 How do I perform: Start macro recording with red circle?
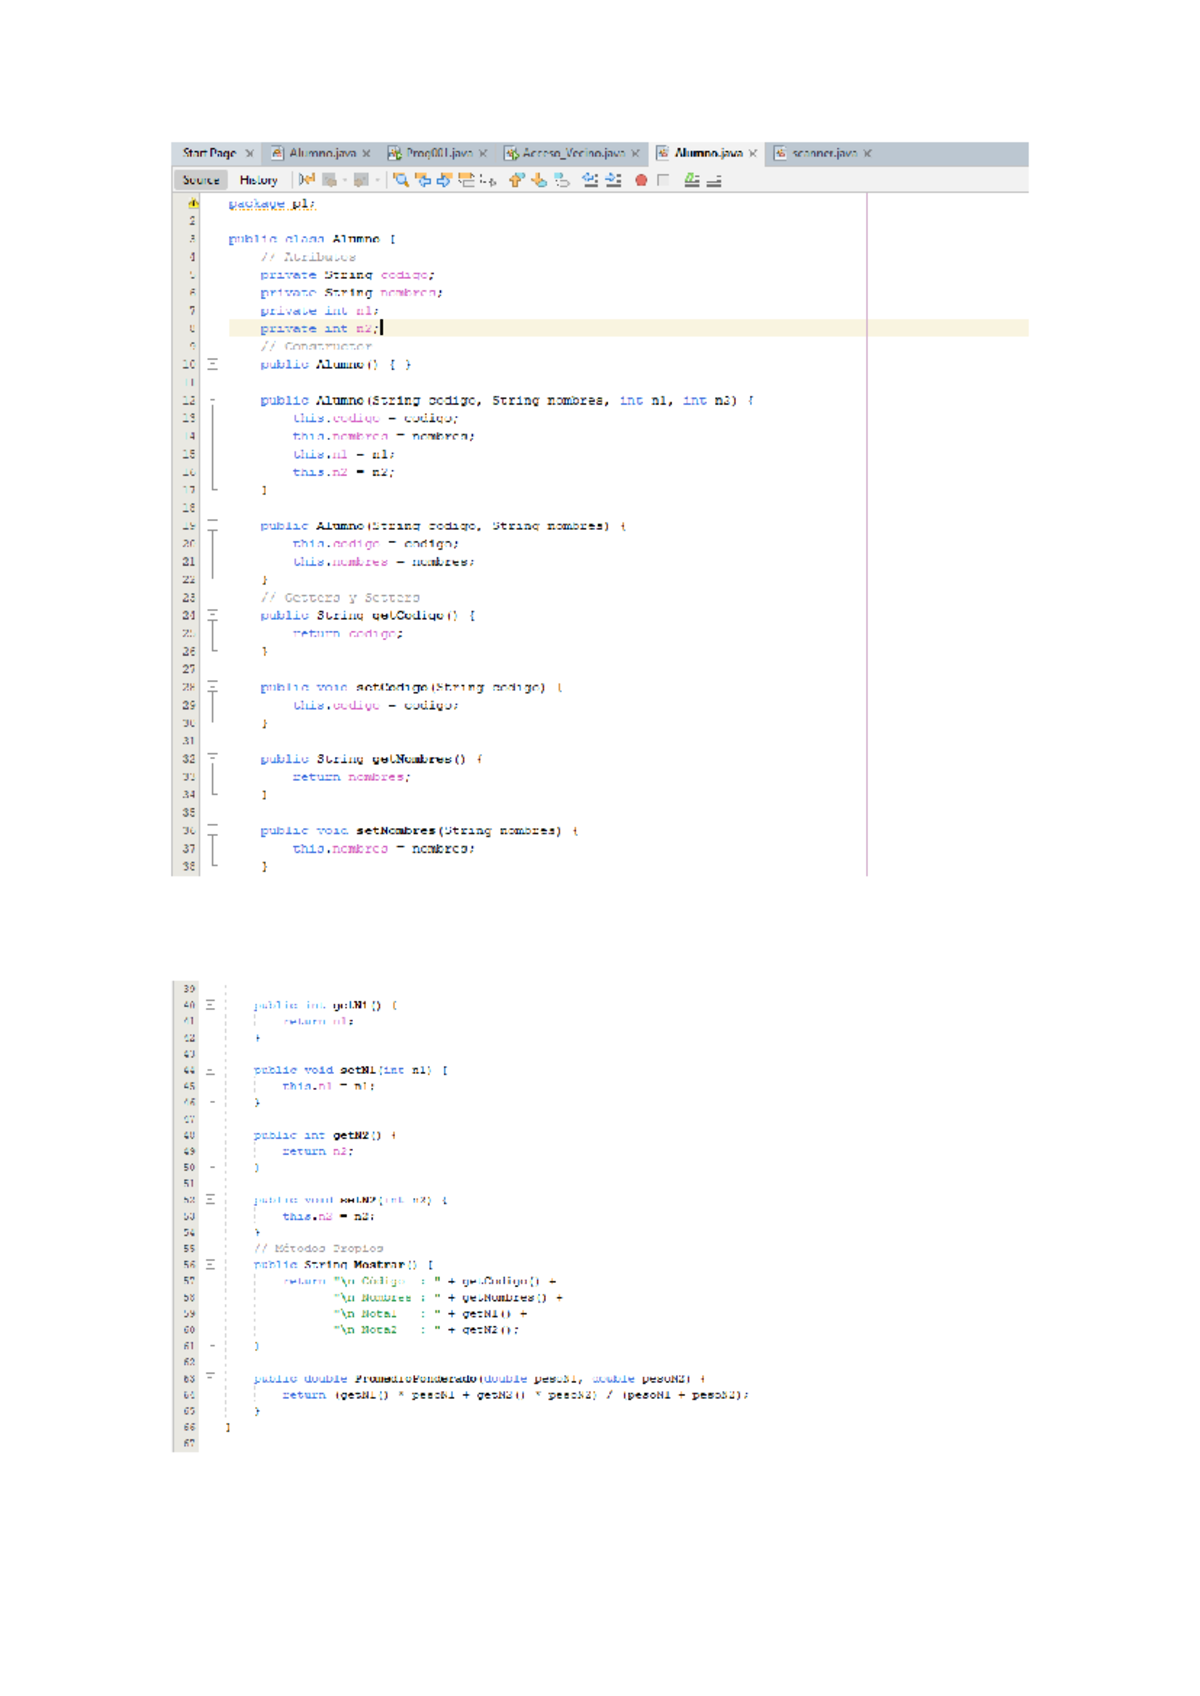pyautogui.click(x=641, y=180)
